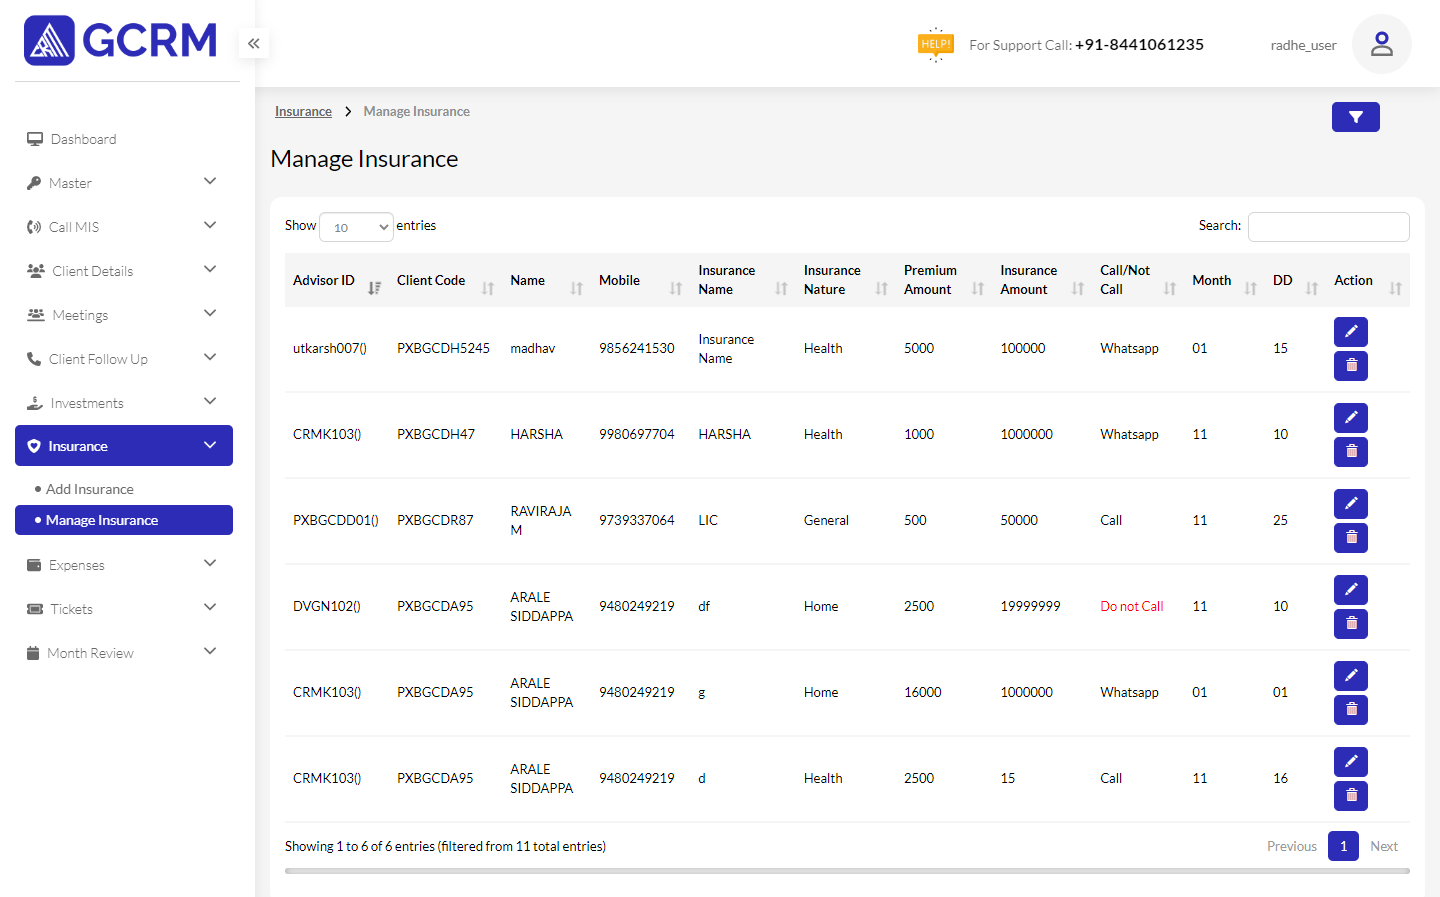
Task: Click trash icon for LIC insurance row
Action: point(1350,538)
